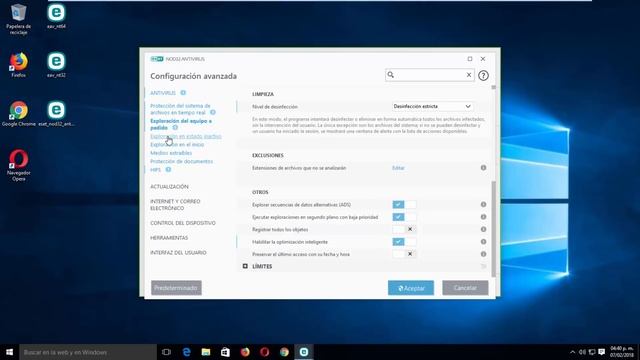Open Protección de documentos settings
640x360 pixels.
182,161
